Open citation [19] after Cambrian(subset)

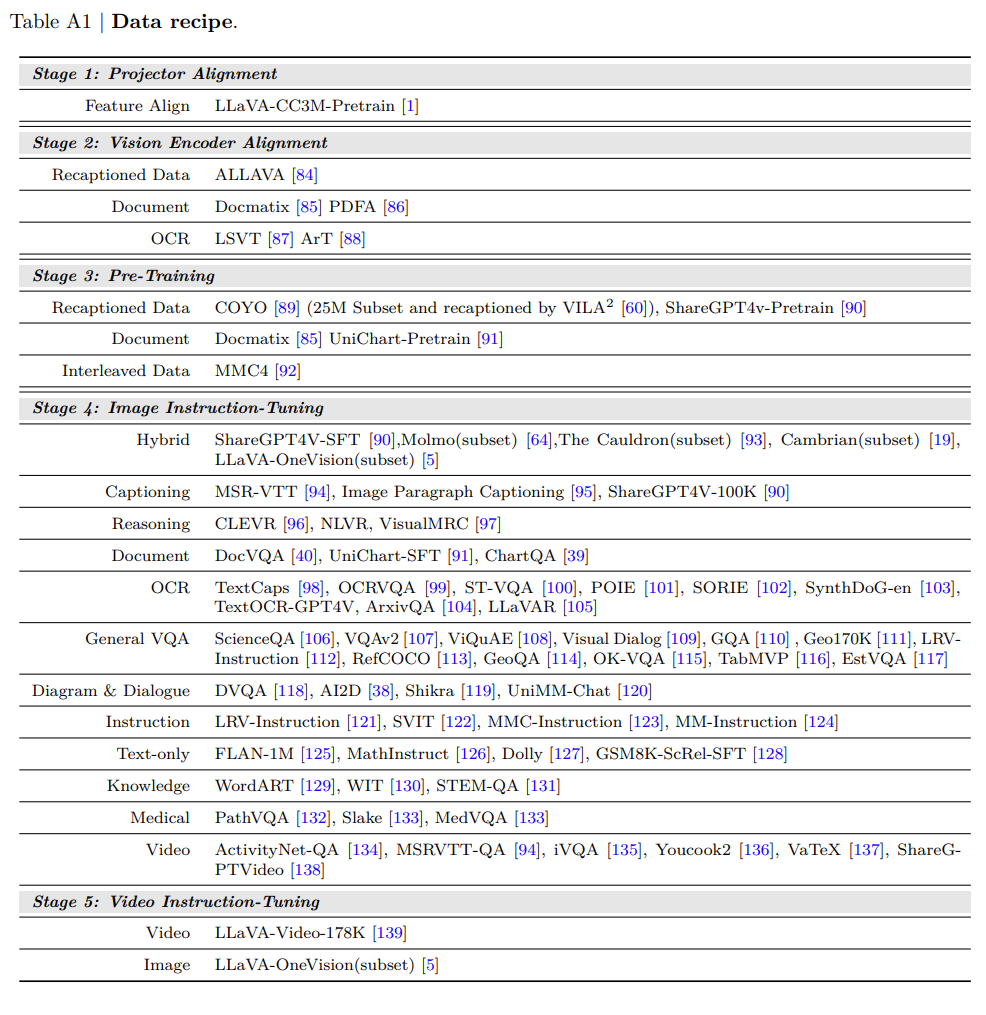(x=942, y=440)
